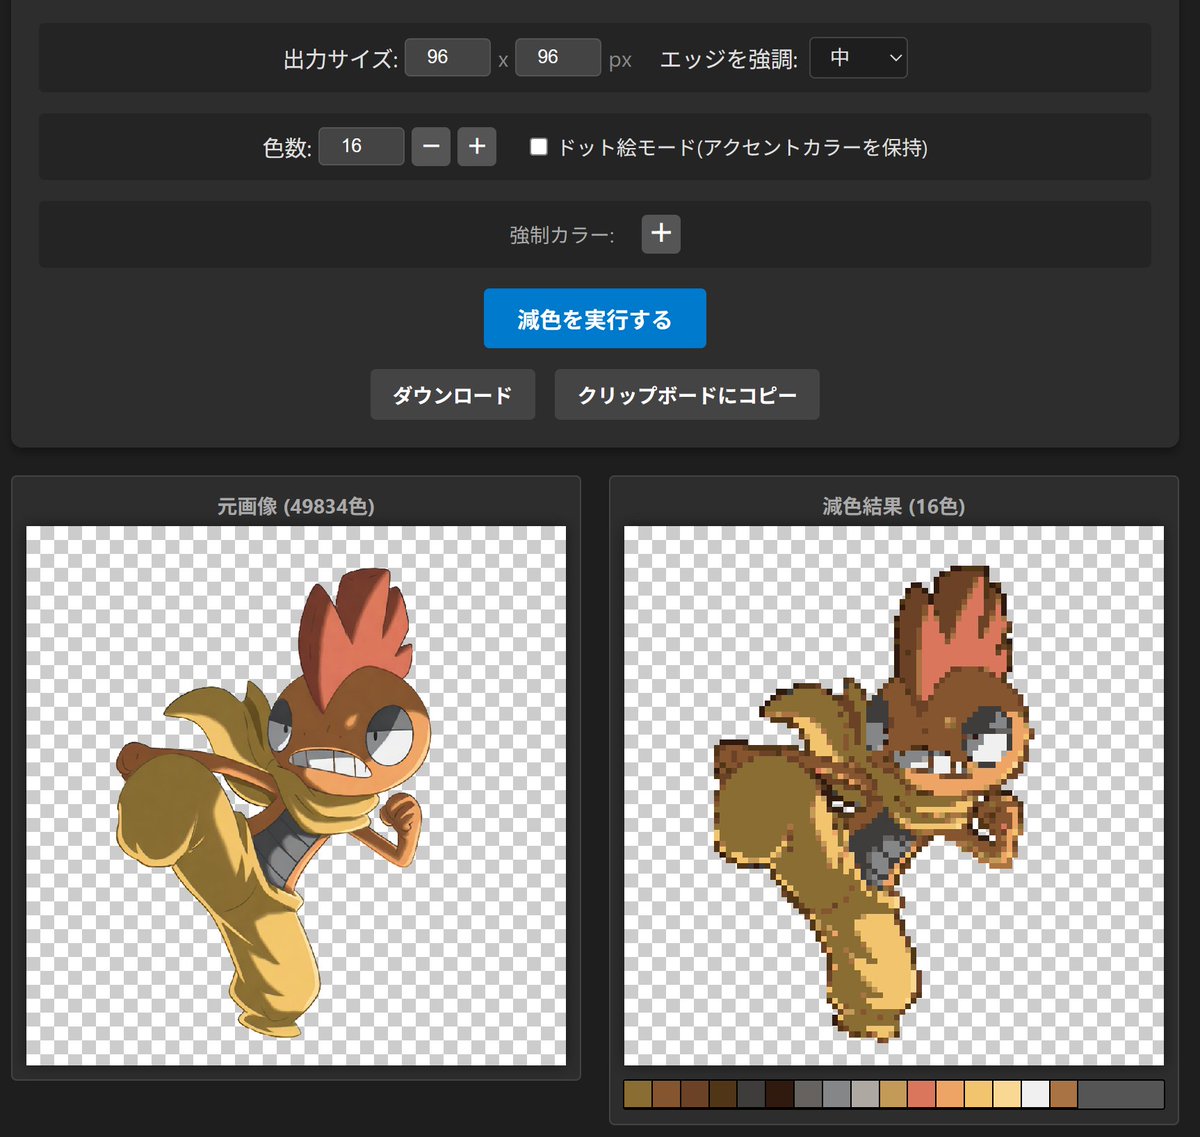Select the near-white palette swatch
Screen dimensions: 1200x1137
(x=1036, y=1094)
